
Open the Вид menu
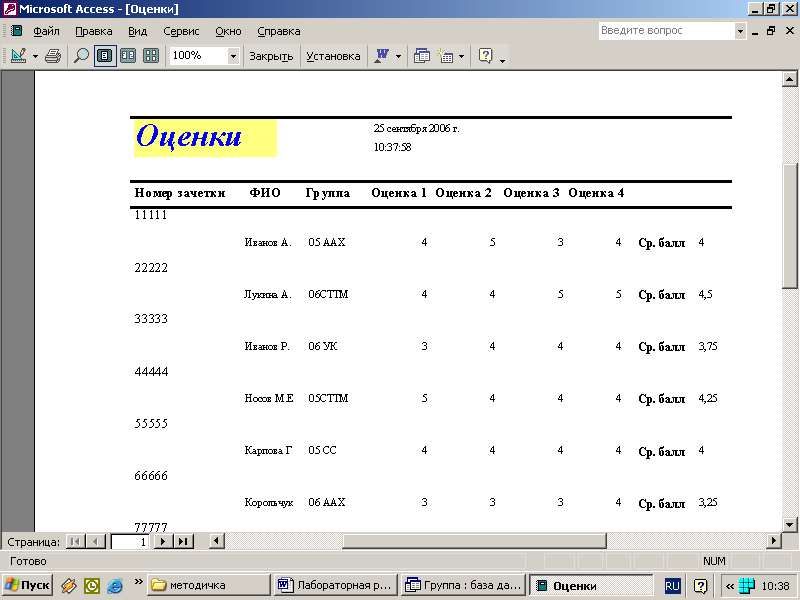137,31
